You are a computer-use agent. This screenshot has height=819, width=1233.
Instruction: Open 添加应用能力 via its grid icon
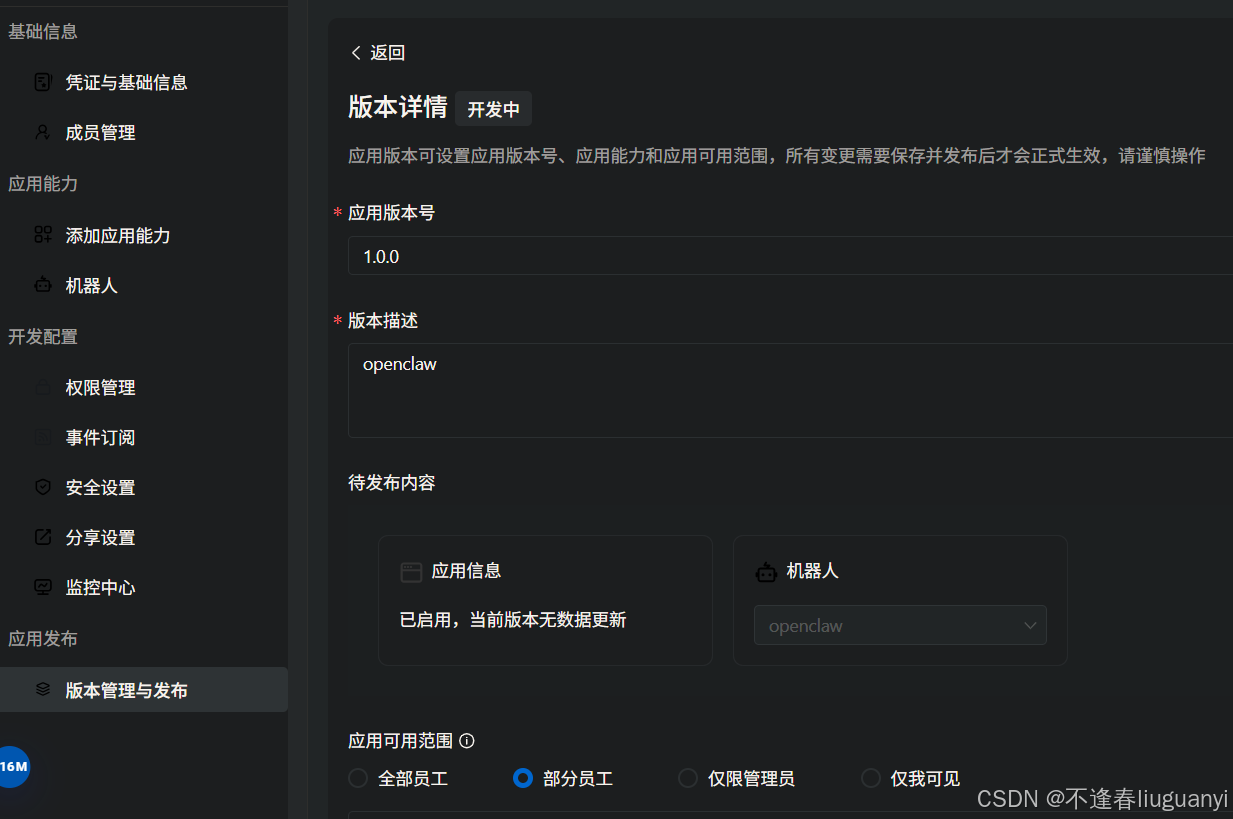coord(42,235)
